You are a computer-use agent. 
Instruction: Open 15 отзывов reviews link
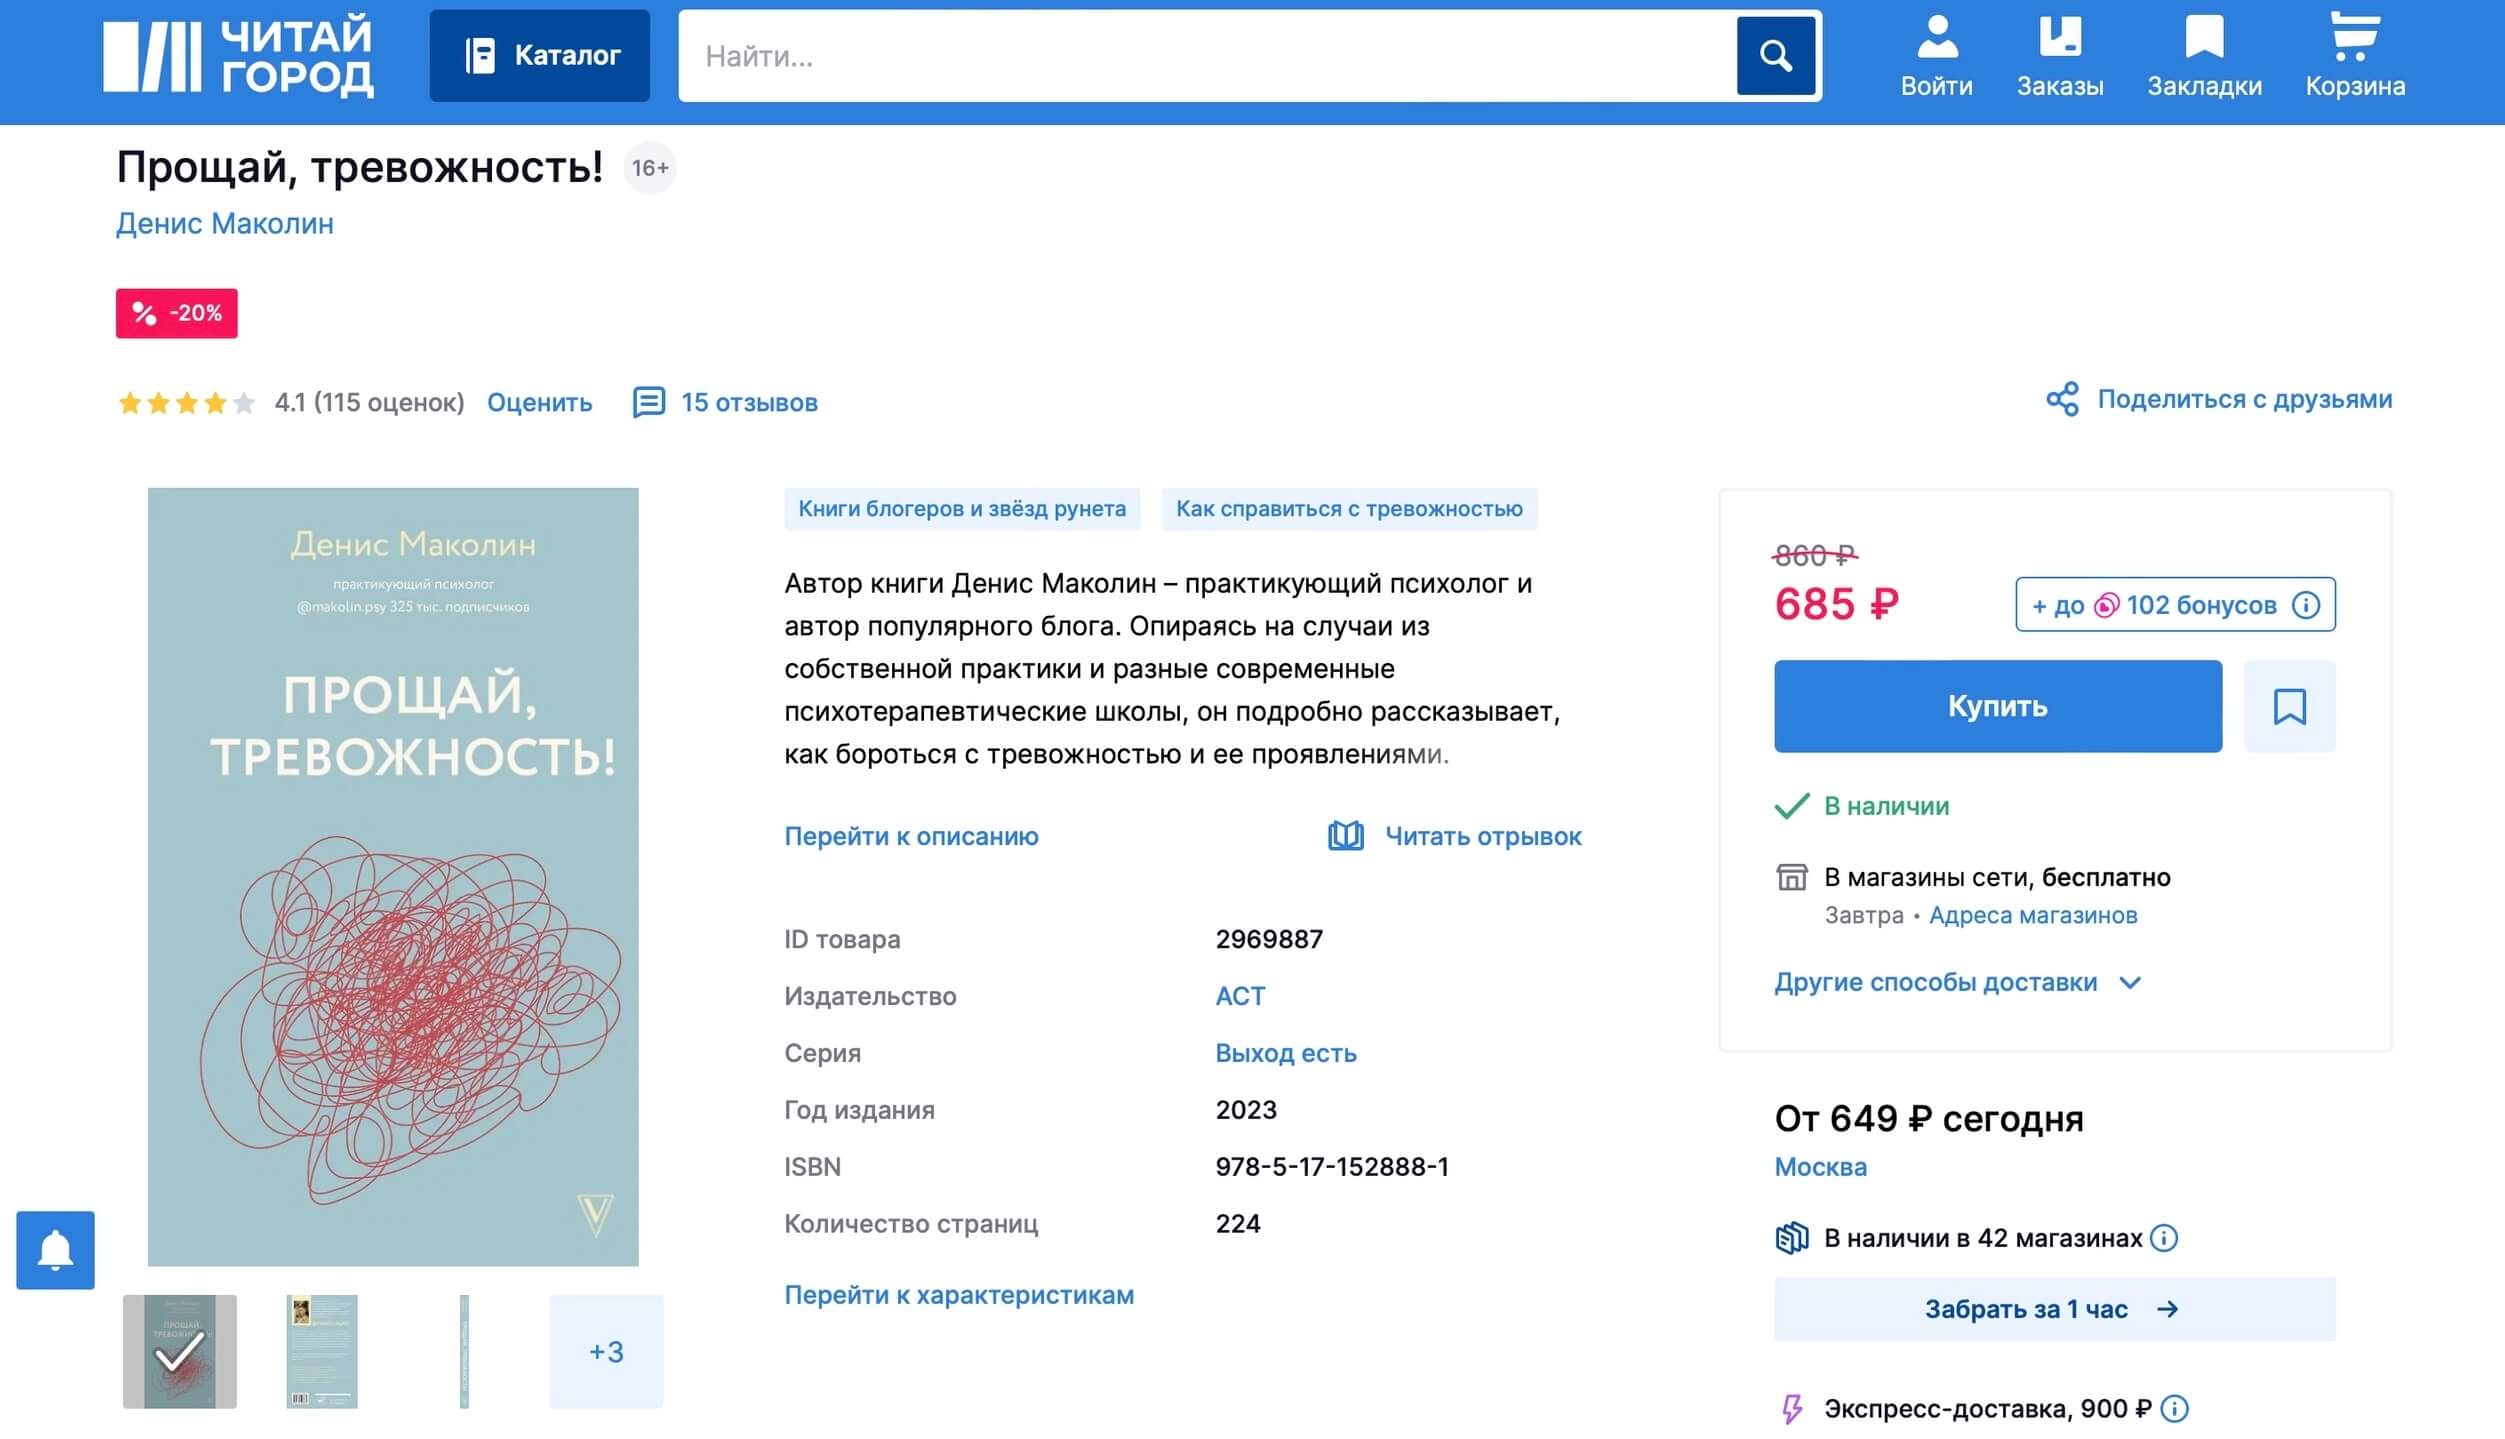(x=749, y=403)
